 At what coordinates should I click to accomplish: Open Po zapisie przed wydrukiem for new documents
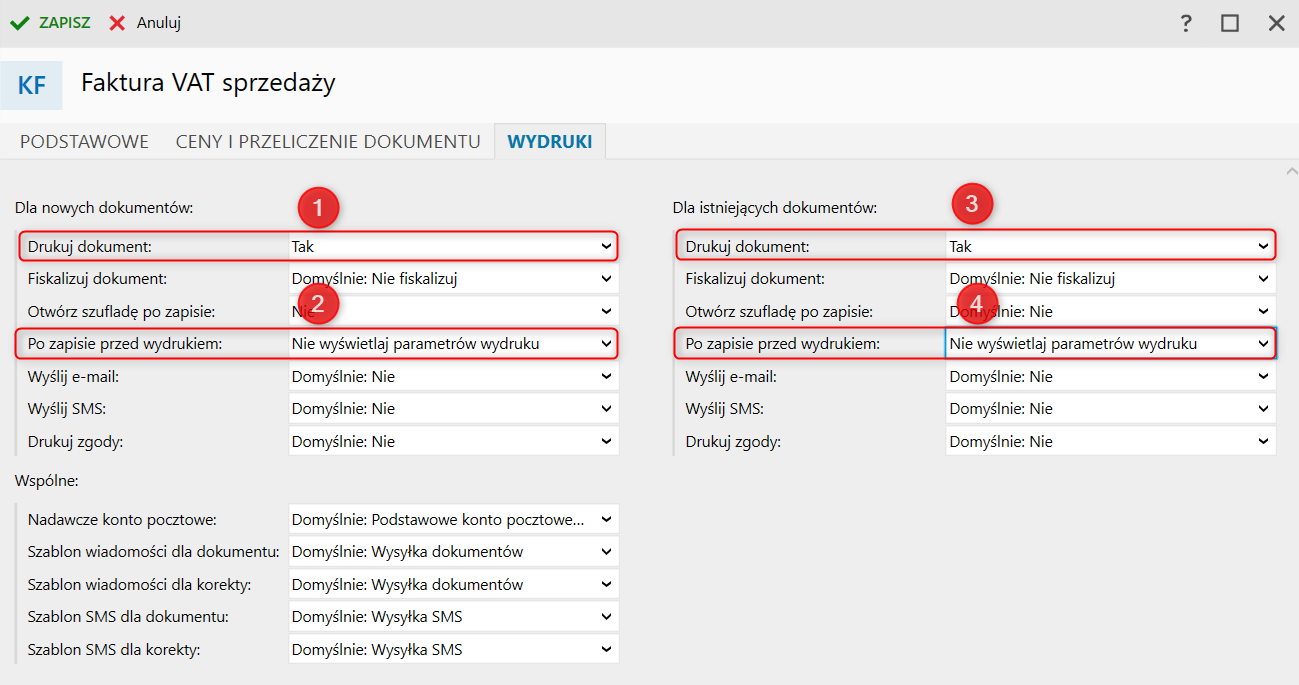tap(453, 344)
